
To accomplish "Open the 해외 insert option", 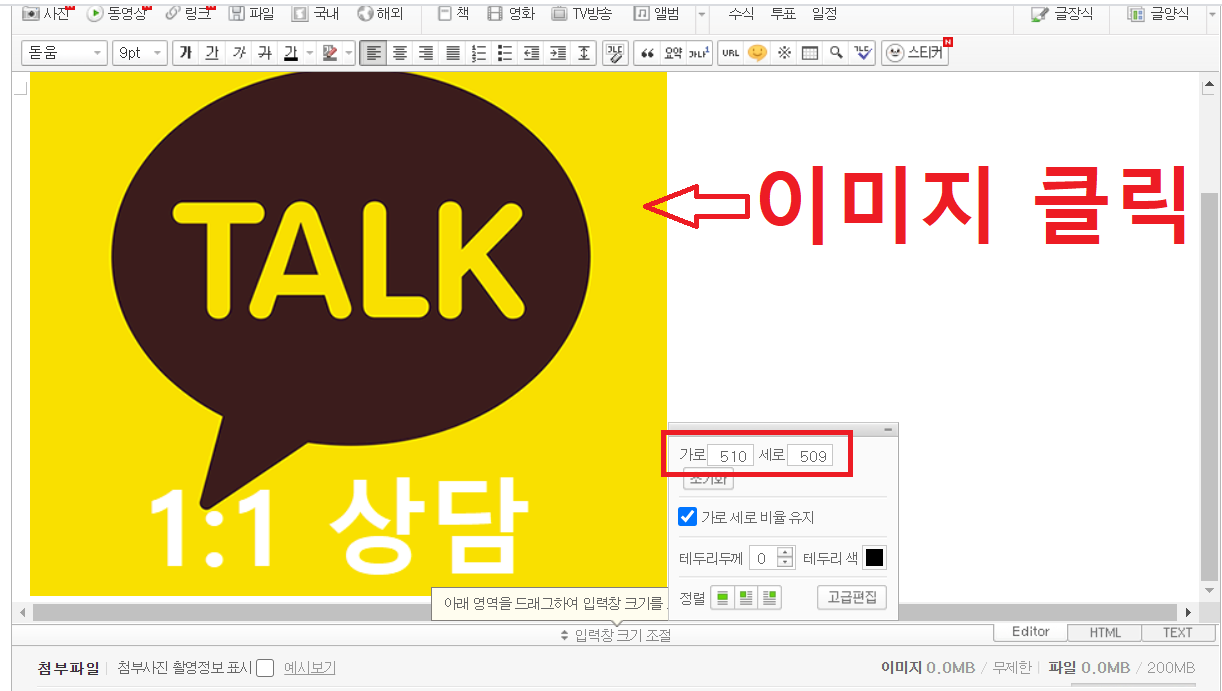I will (x=380, y=14).
